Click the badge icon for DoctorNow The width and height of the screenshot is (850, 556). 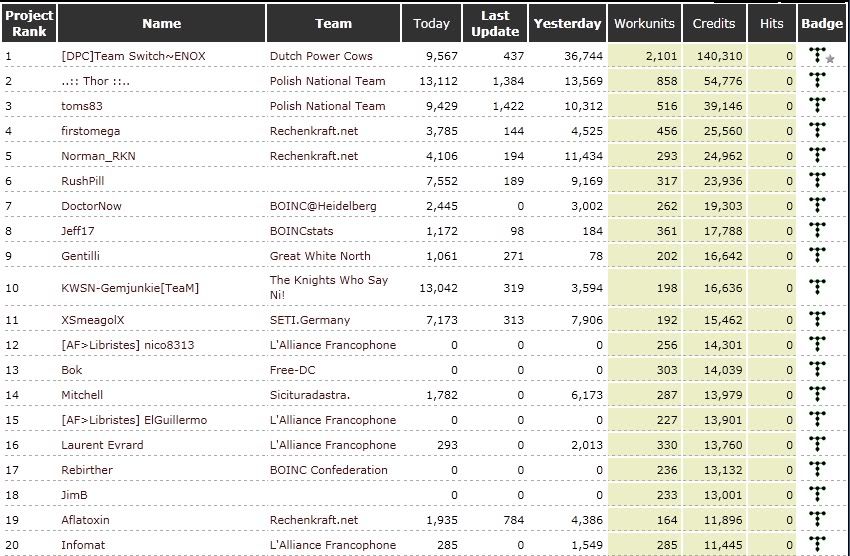[x=819, y=206]
